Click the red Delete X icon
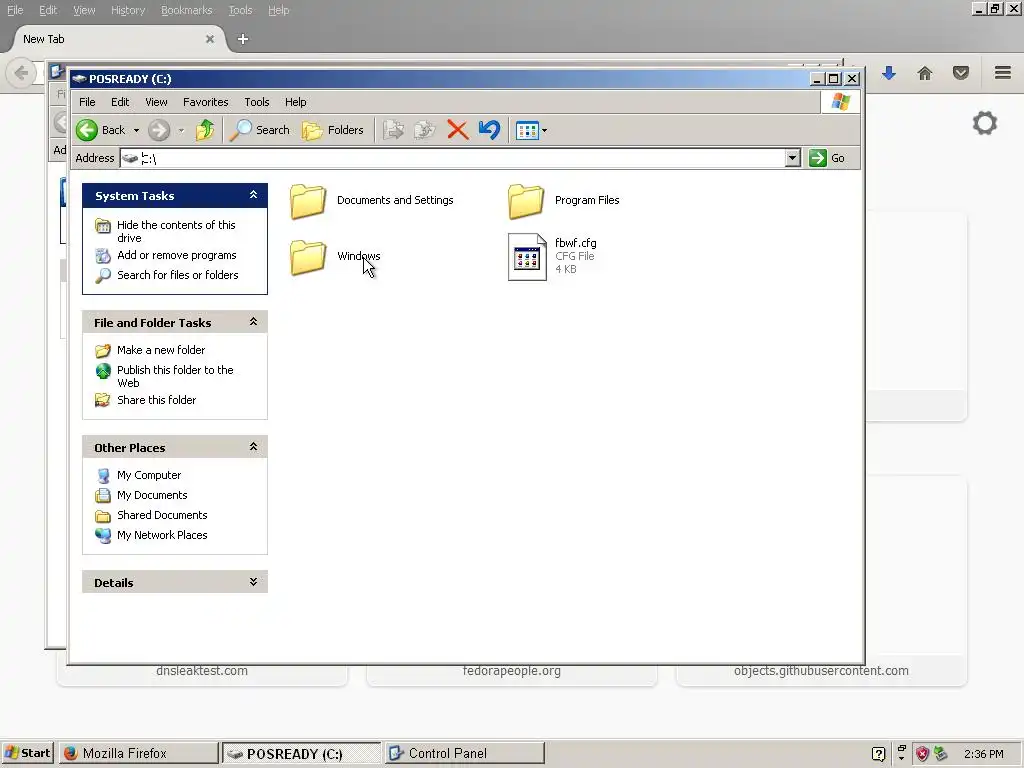1024x768 pixels. [458, 130]
